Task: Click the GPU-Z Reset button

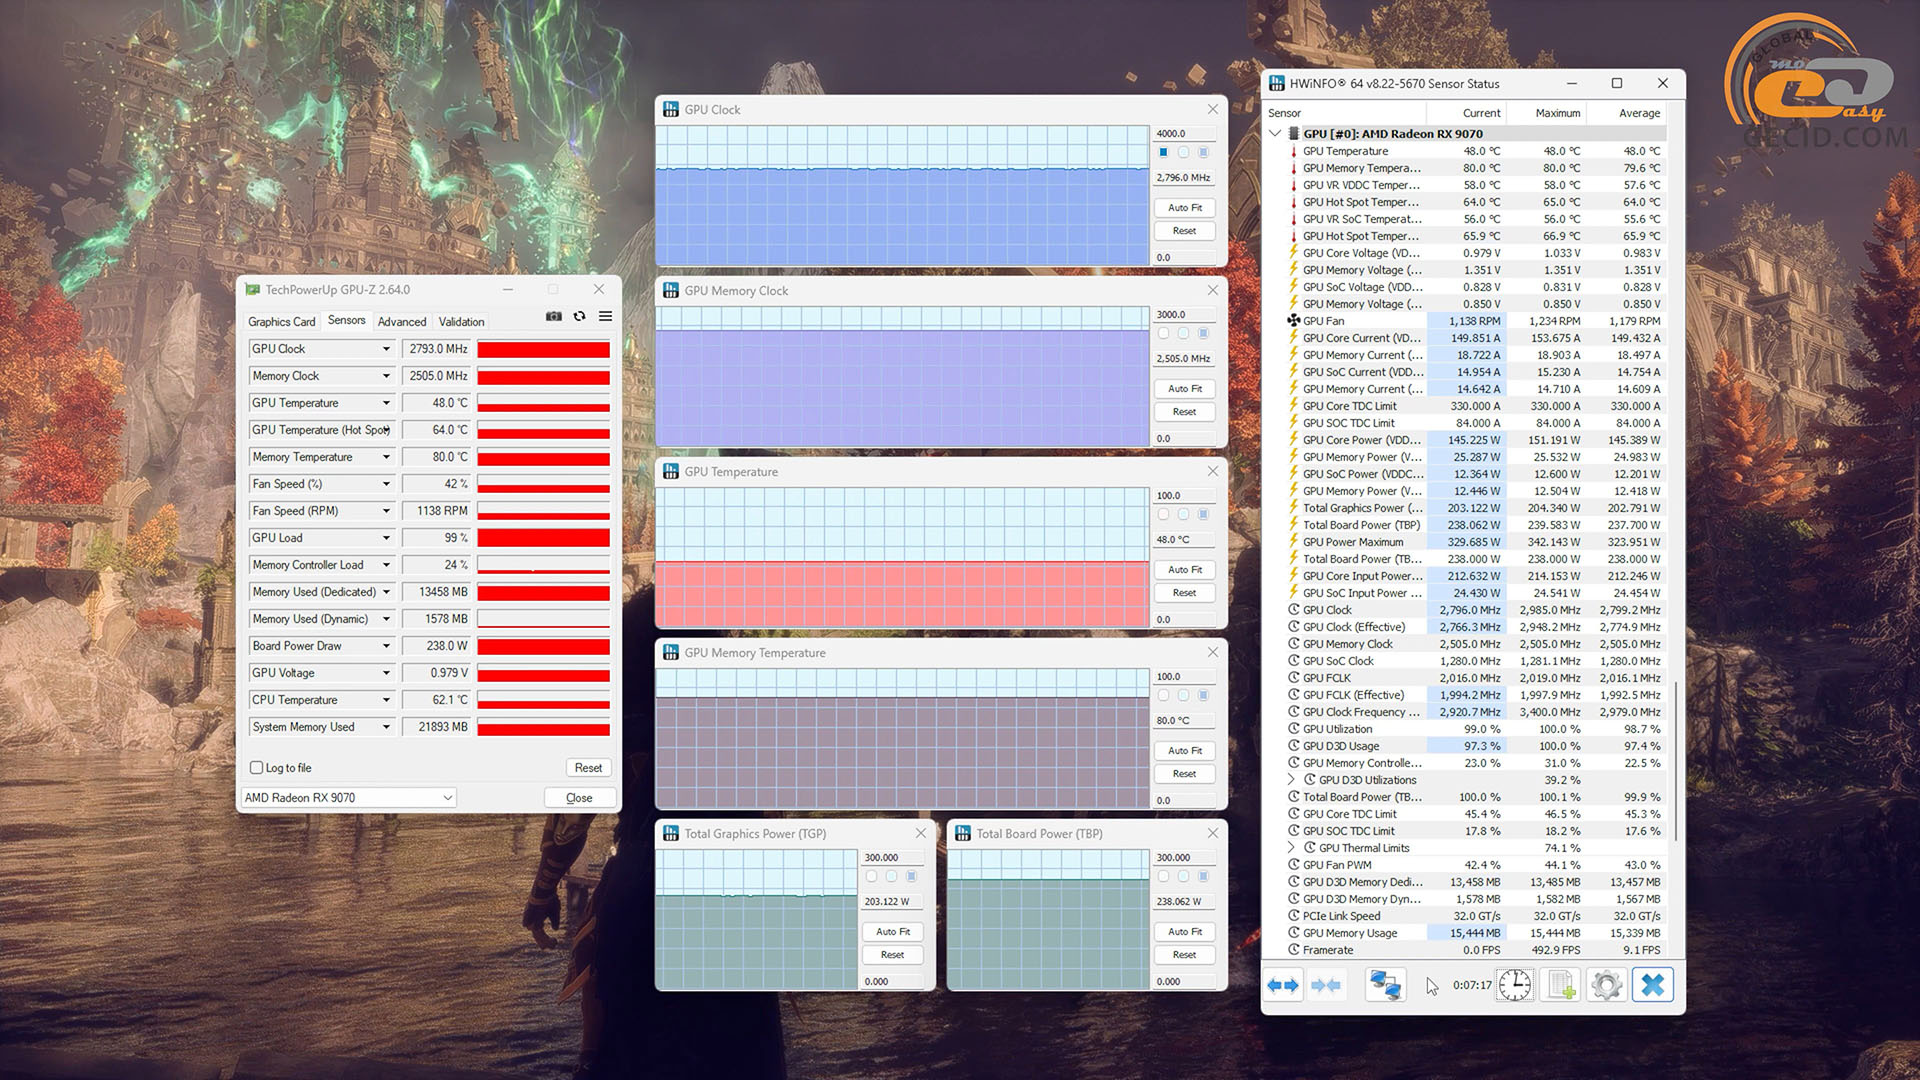Action: pyautogui.click(x=588, y=768)
